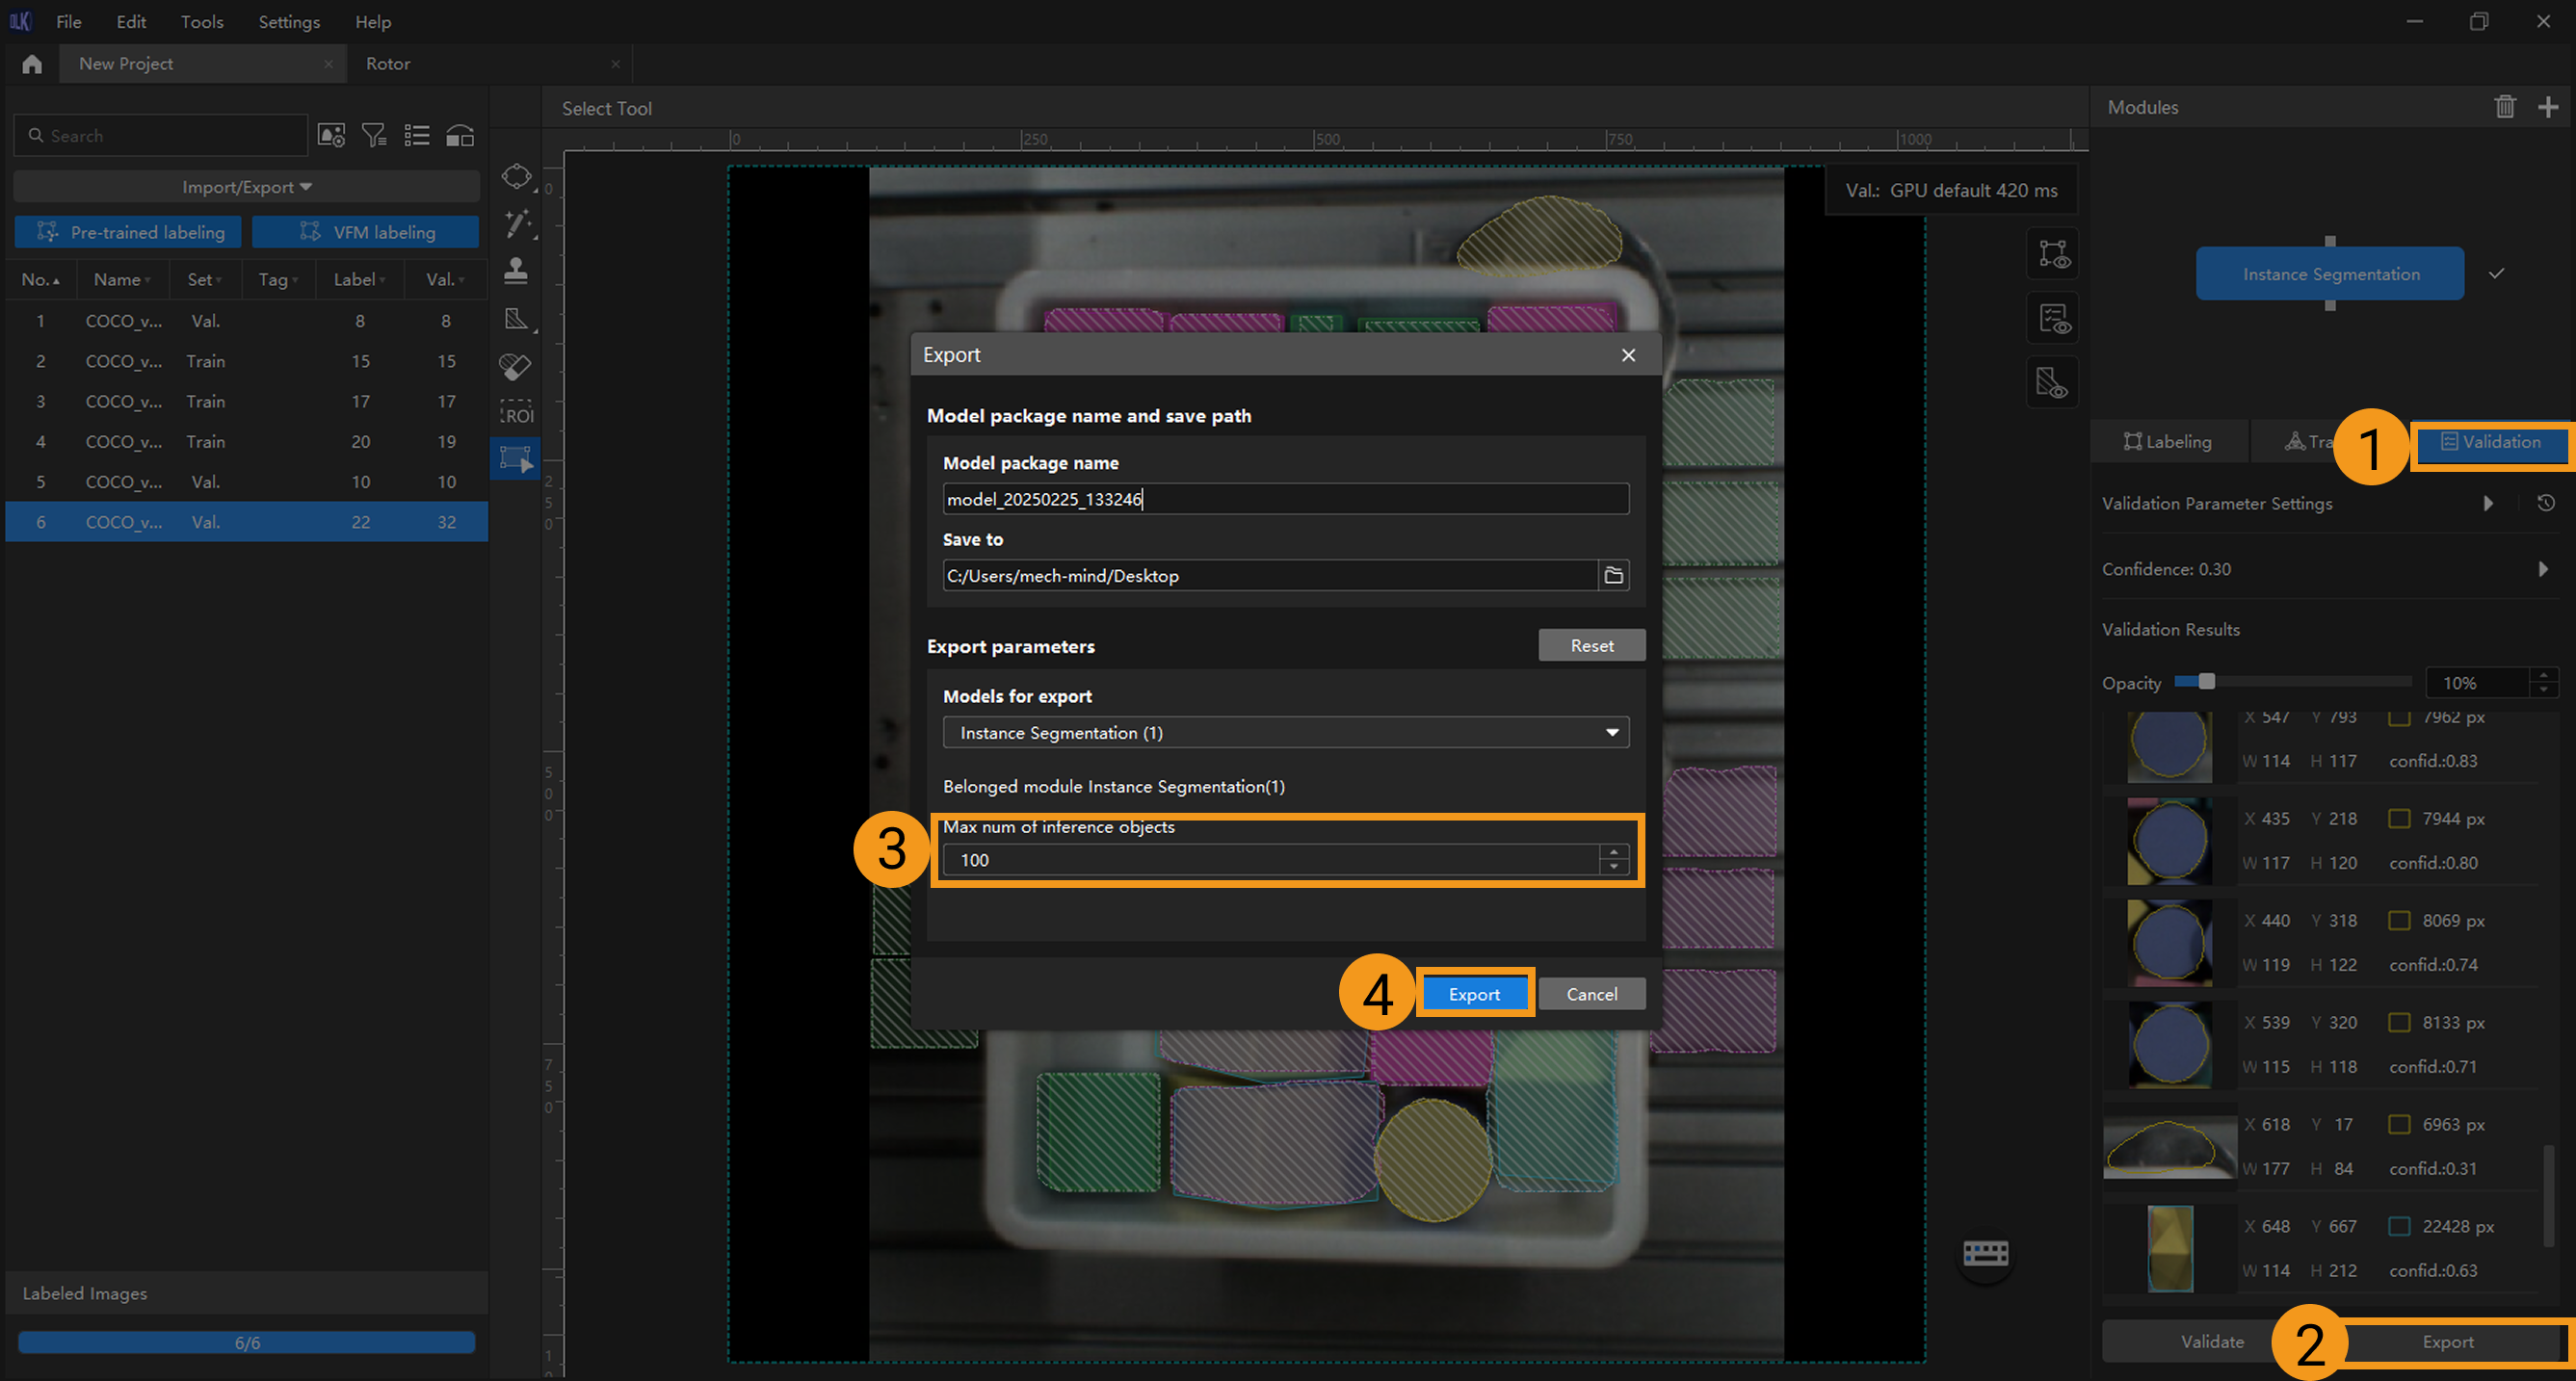Increase the Opacity percent stepper
2576x1381 pixels.
pyautogui.click(x=2543, y=676)
